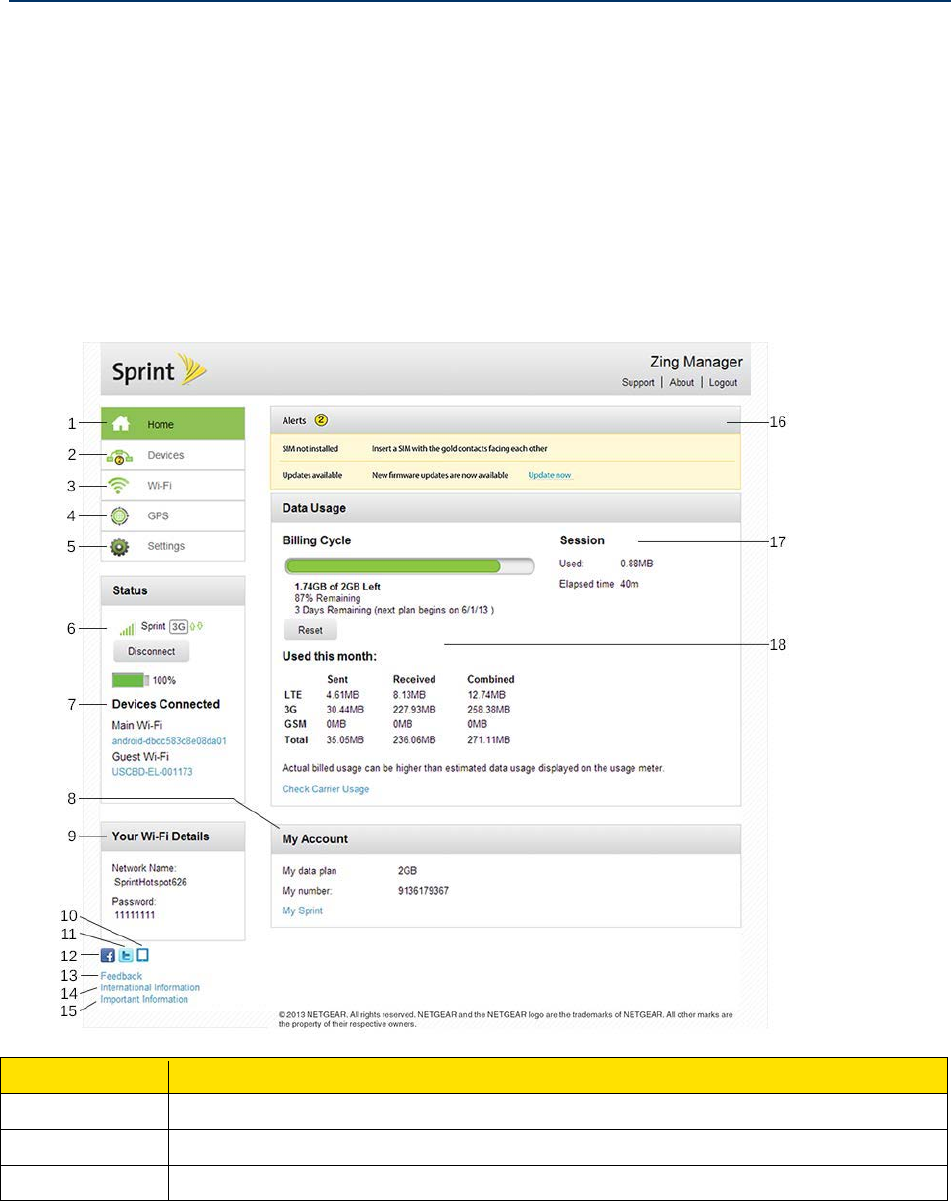Click the Session Used 0.88MB value
The height and width of the screenshot is (1201, 951).
636,563
